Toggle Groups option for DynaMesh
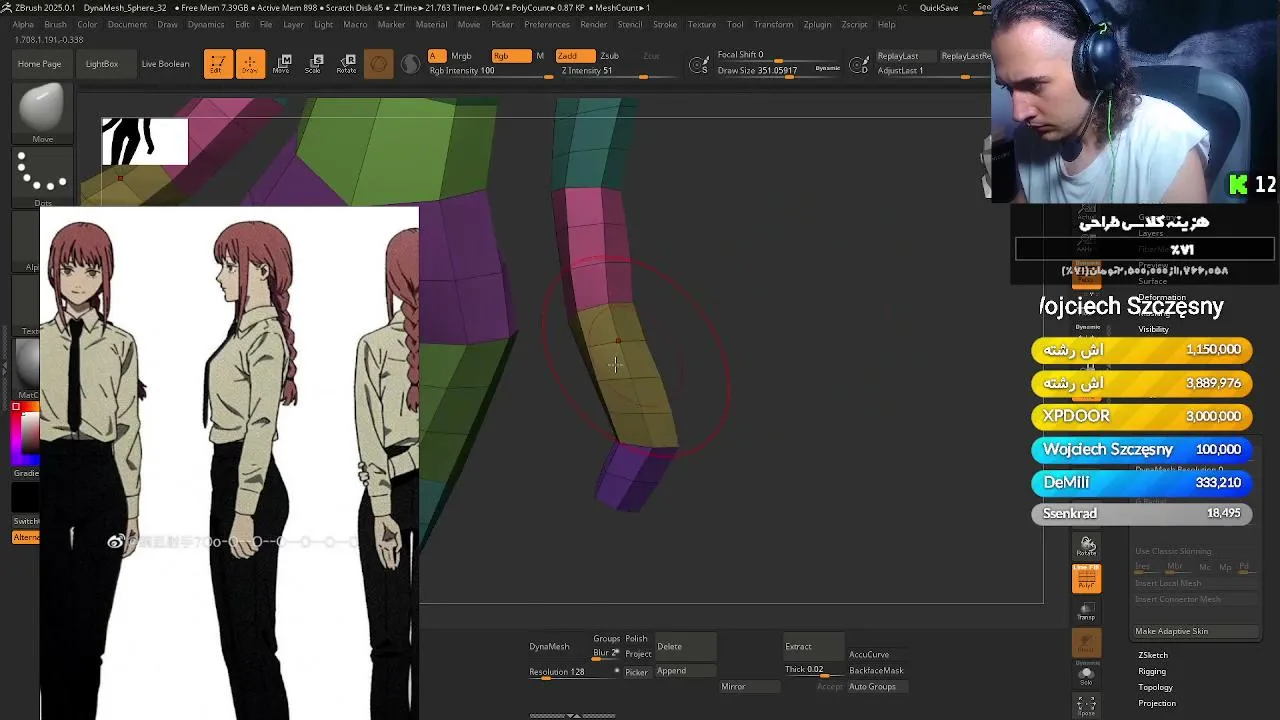The height and width of the screenshot is (720, 1280). (x=607, y=639)
